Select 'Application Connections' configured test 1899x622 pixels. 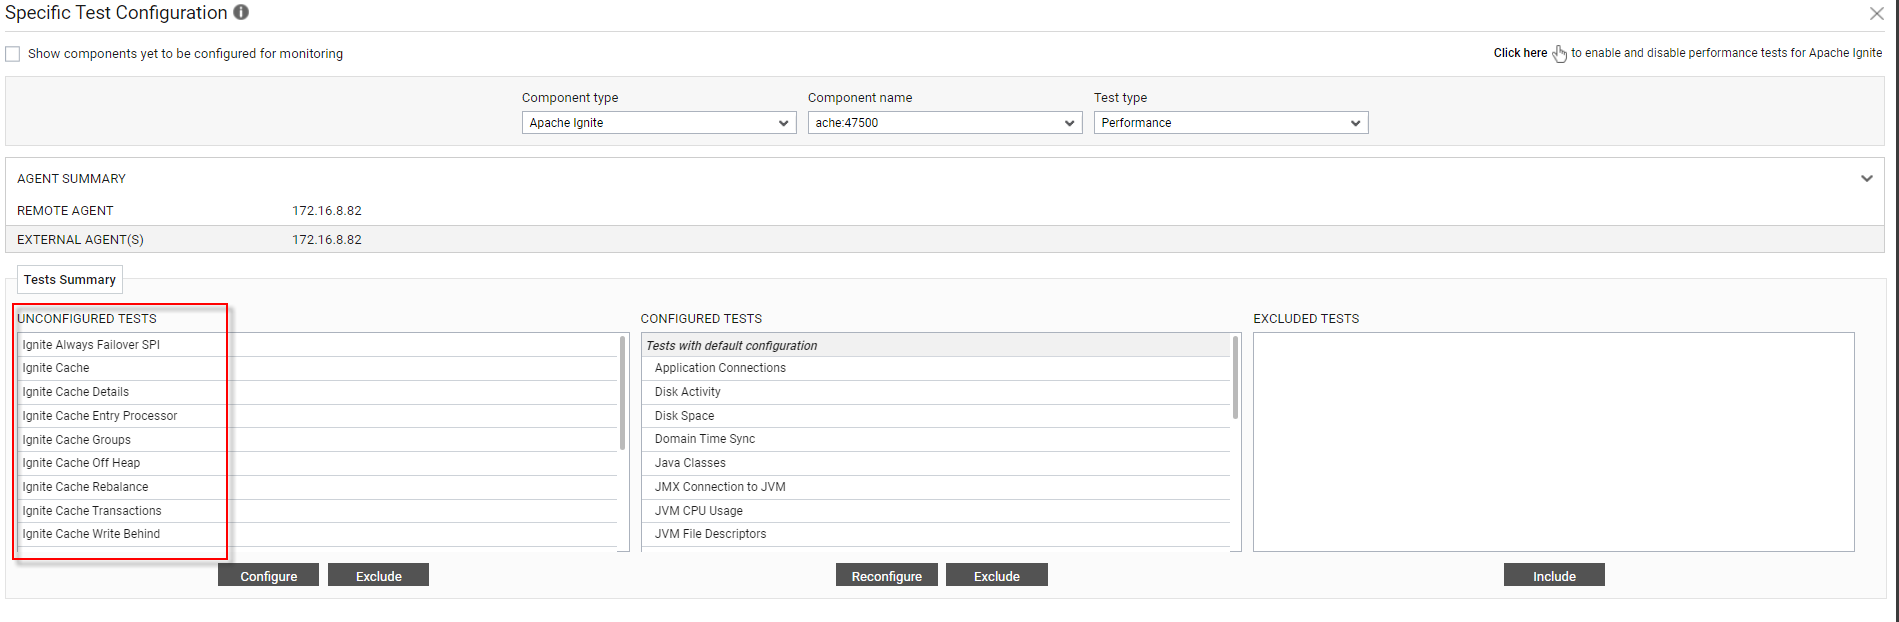pos(936,368)
